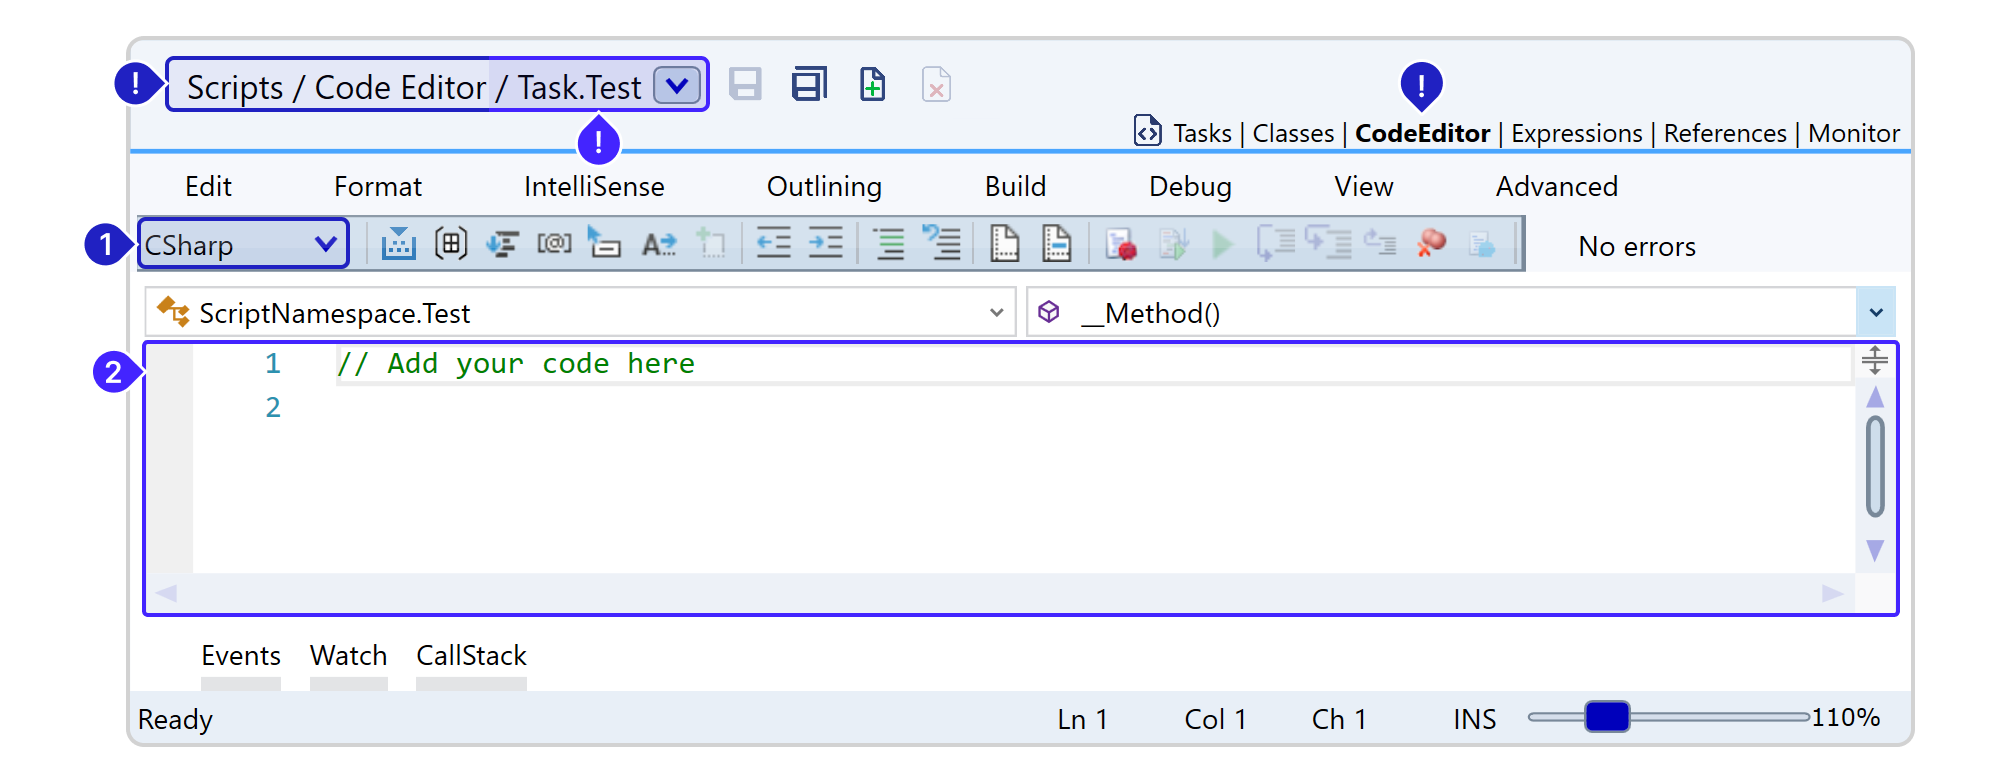Open the Monitor section link
Image resolution: width=1991 pixels, height=783 pixels.
[x=1853, y=134]
